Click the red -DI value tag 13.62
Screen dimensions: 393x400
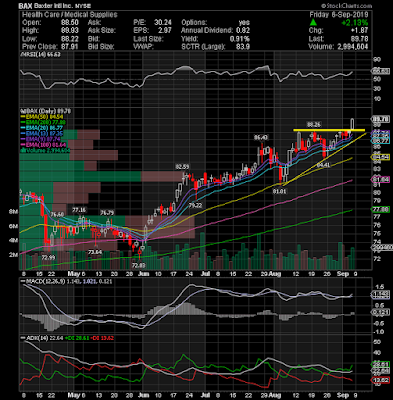click(x=380, y=381)
